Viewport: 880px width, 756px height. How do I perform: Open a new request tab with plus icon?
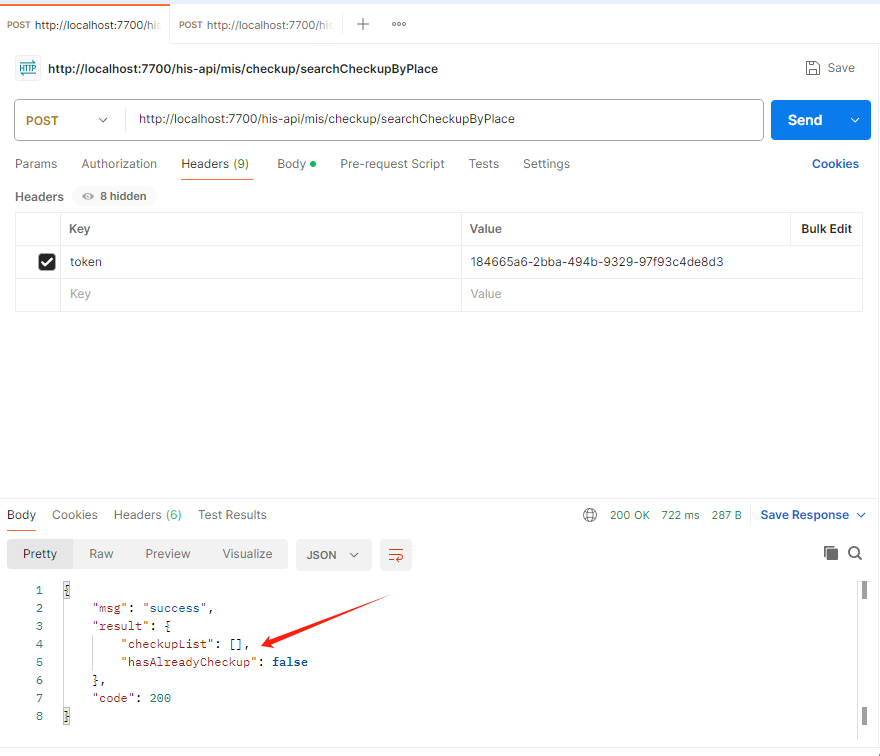tap(363, 24)
